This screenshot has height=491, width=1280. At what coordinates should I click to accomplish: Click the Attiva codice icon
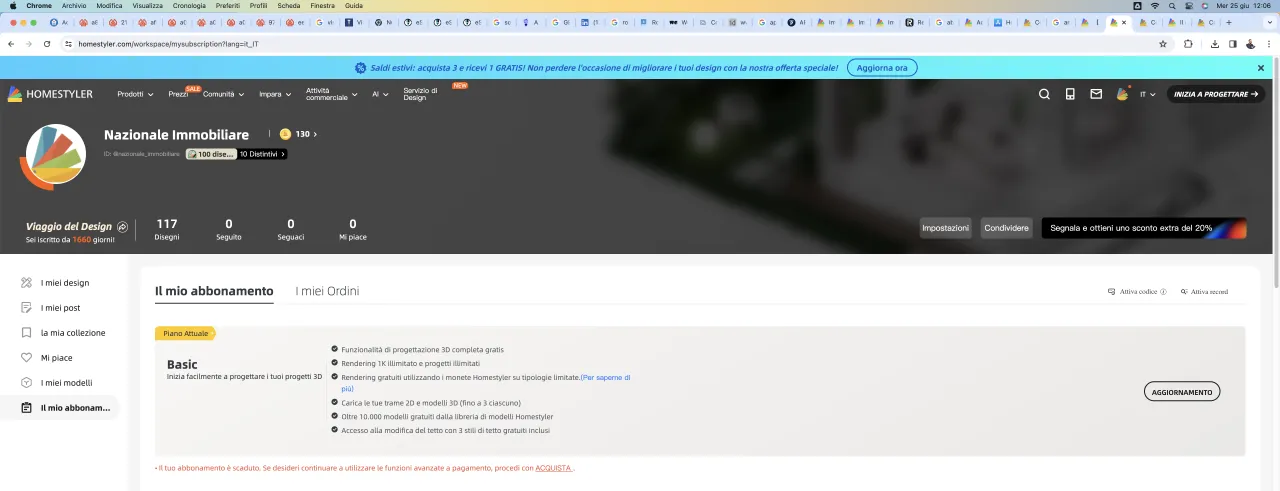pyautogui.click(x=1111, y=292)
